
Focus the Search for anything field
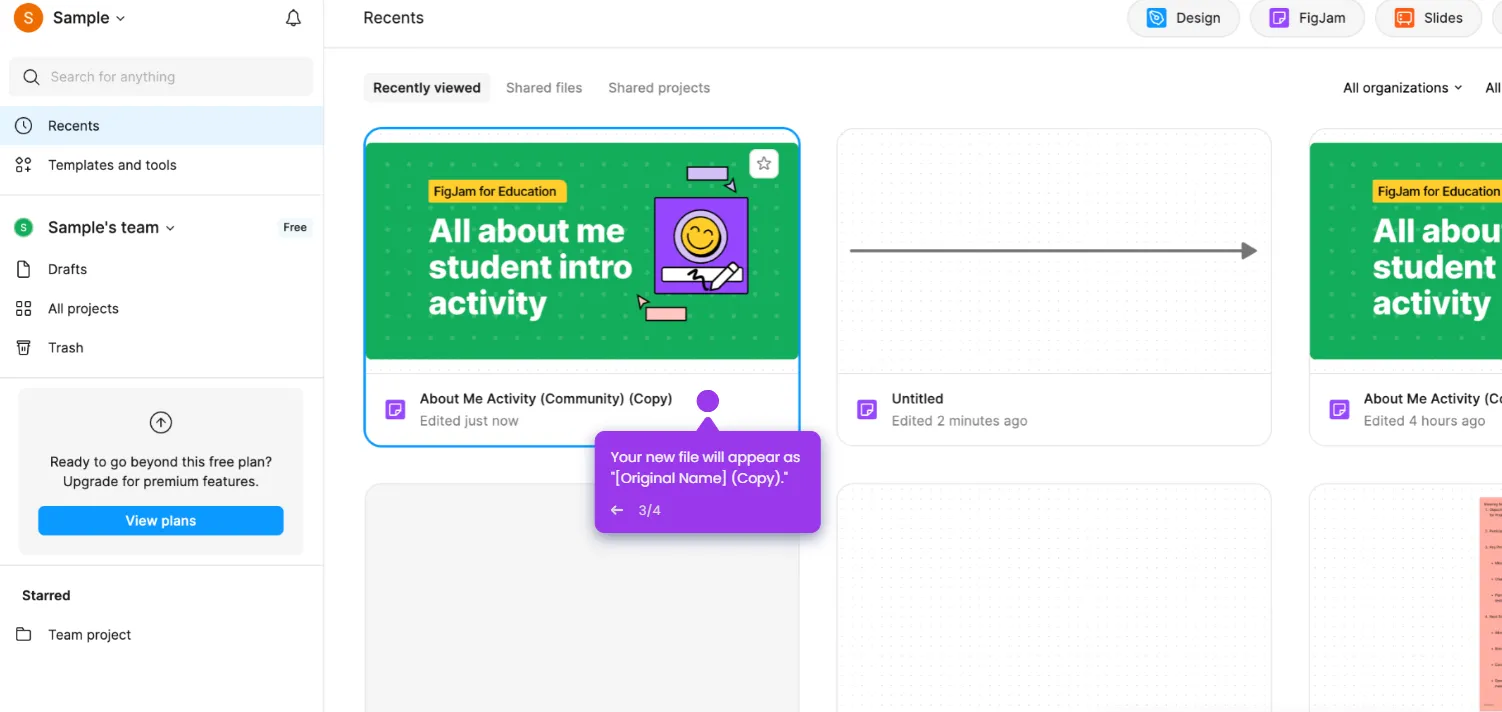pyautogui.click(x=161, y=77)
